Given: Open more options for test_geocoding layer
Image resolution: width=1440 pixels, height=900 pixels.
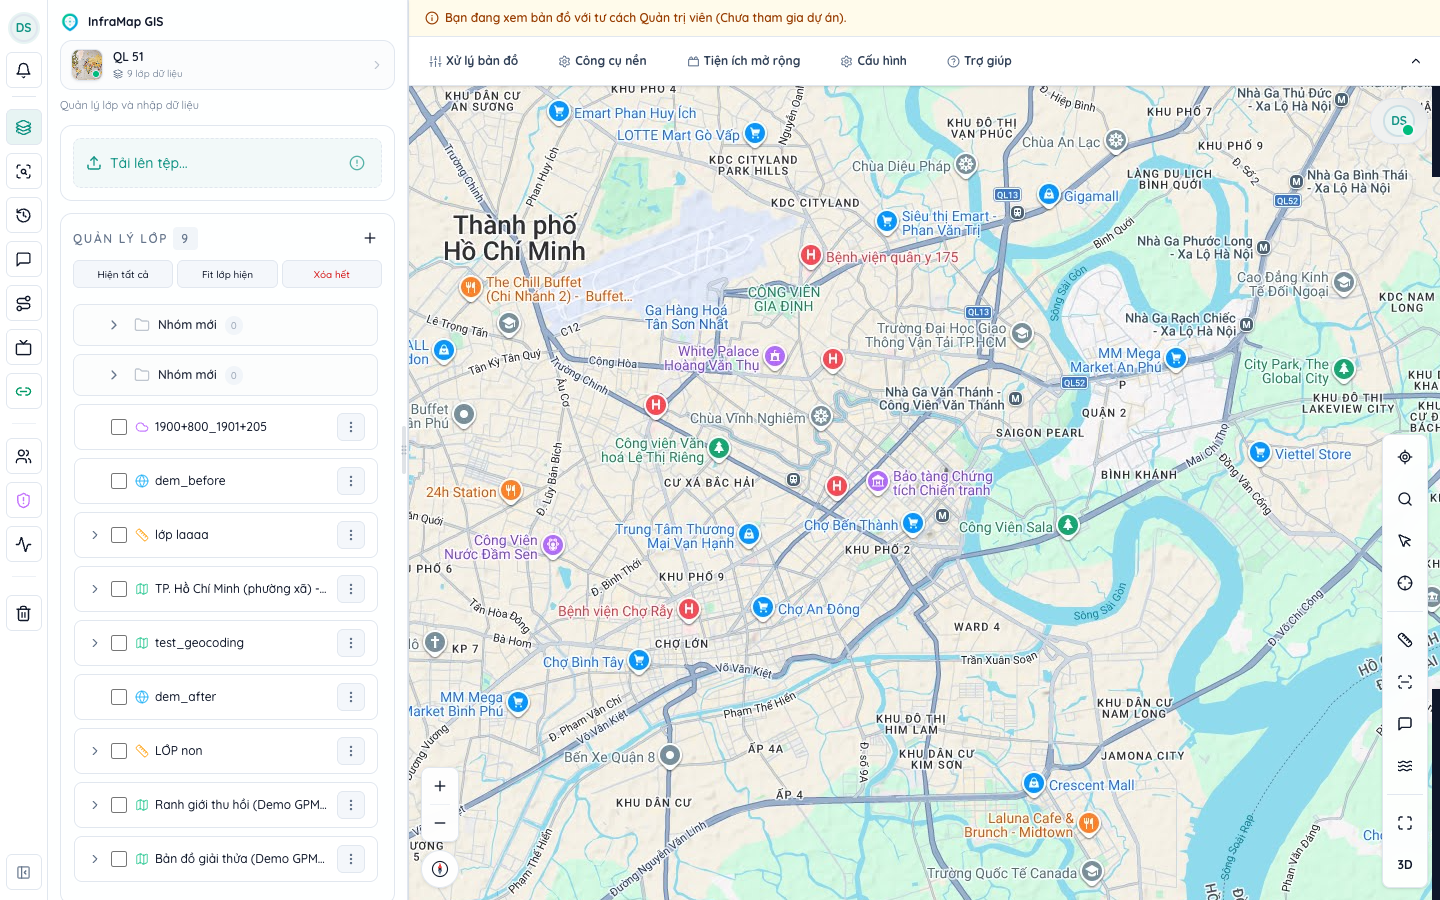Looking at the screenshot, I should (x=351, y=643).
